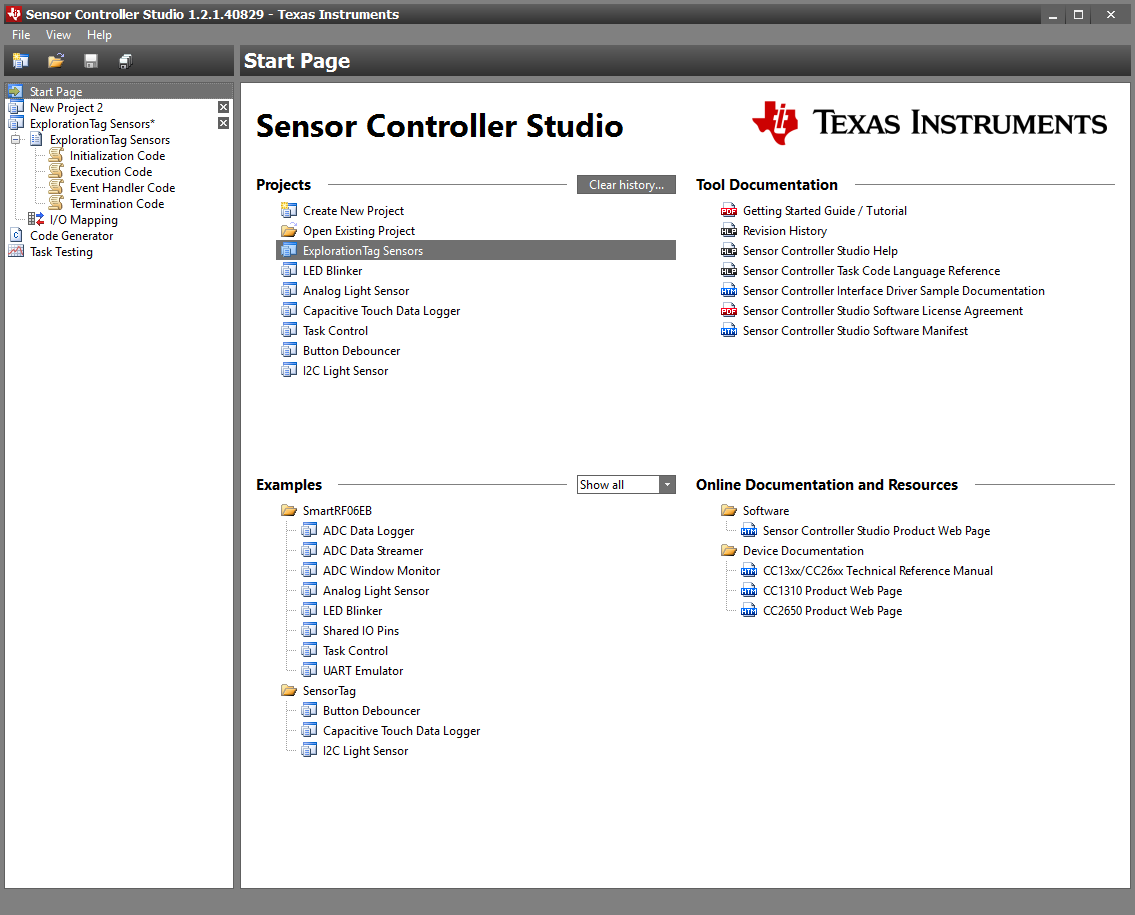Image resolution: width=1135 pixels, height=915 pixels.
Task: Open the Help menu
Action: (x=99, y=35)
